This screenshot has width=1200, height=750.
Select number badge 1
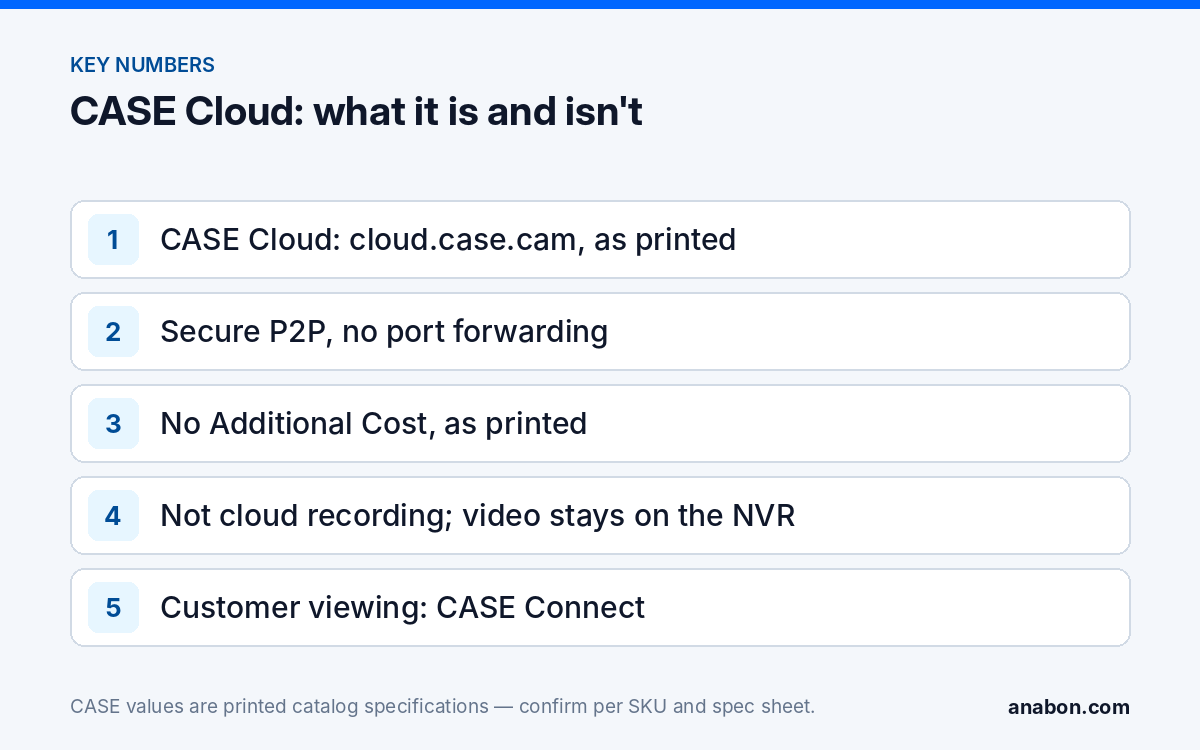[113, 240]
